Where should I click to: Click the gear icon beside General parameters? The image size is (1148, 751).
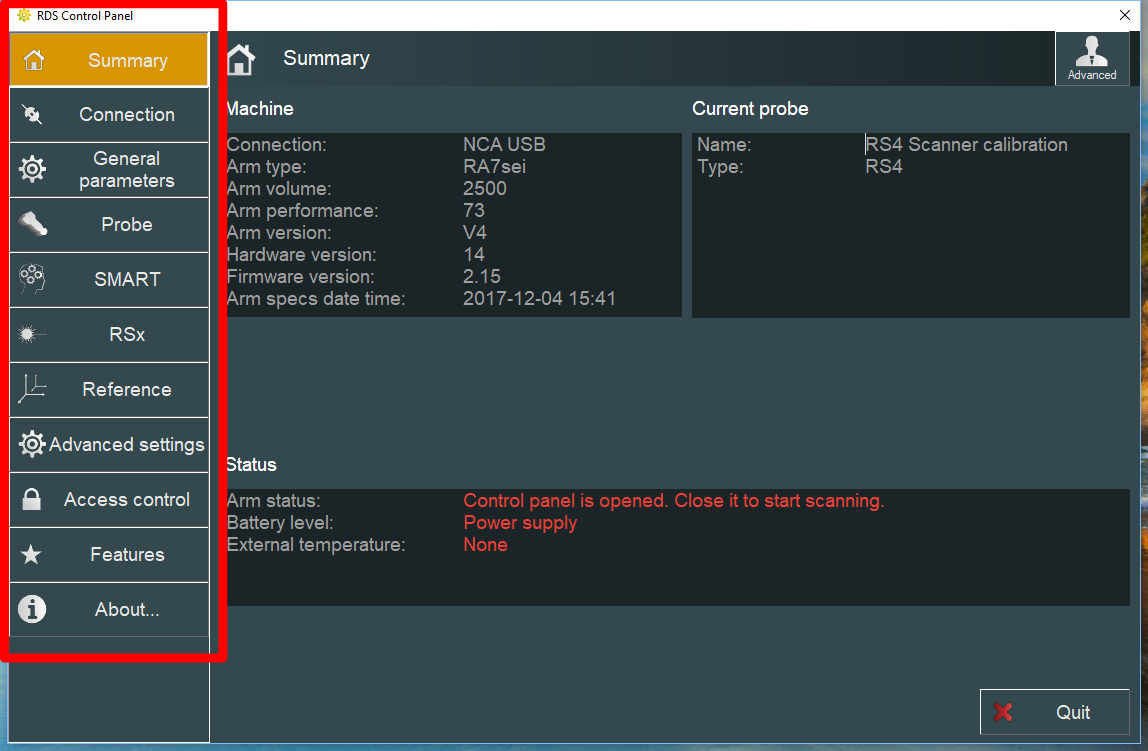[x=32, y=170]
